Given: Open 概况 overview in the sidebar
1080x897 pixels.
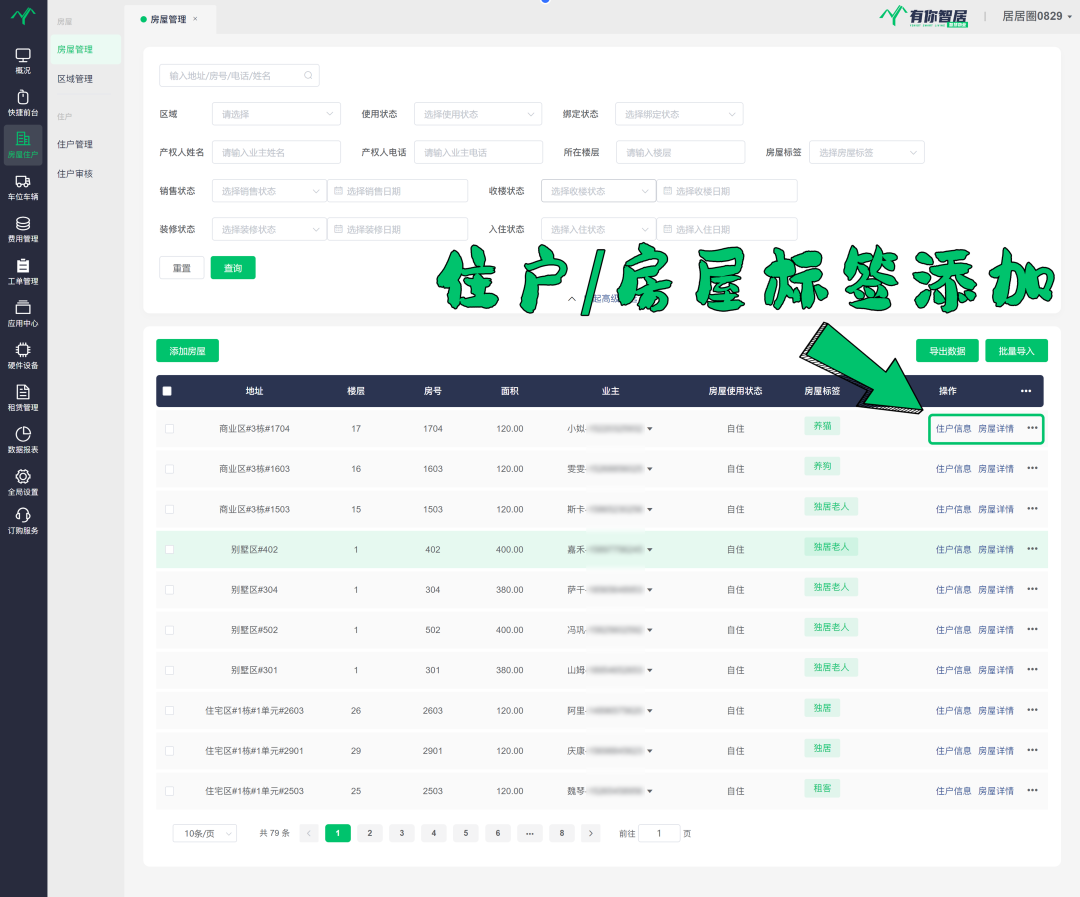Looking at the screenshot, I should point(23,60).
